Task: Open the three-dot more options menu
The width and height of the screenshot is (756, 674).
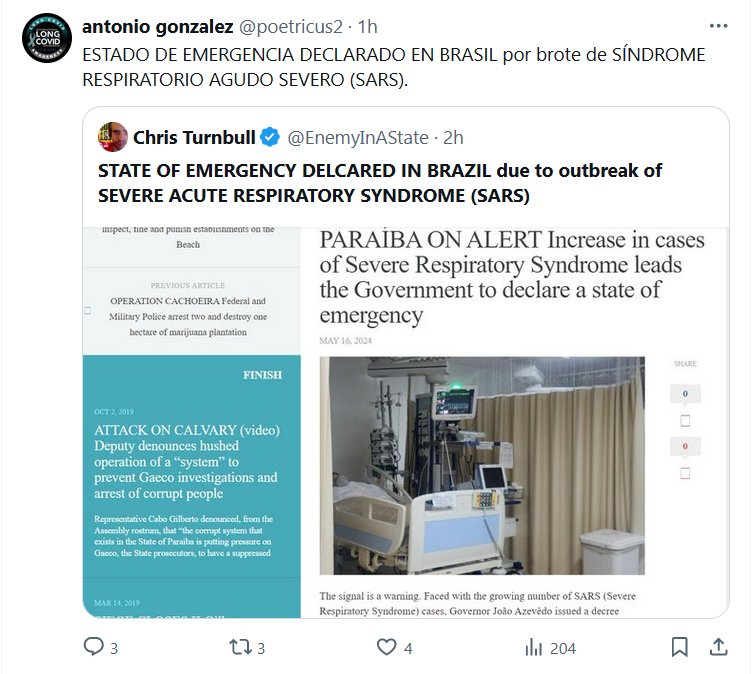Action: click(x=718, y=26)
